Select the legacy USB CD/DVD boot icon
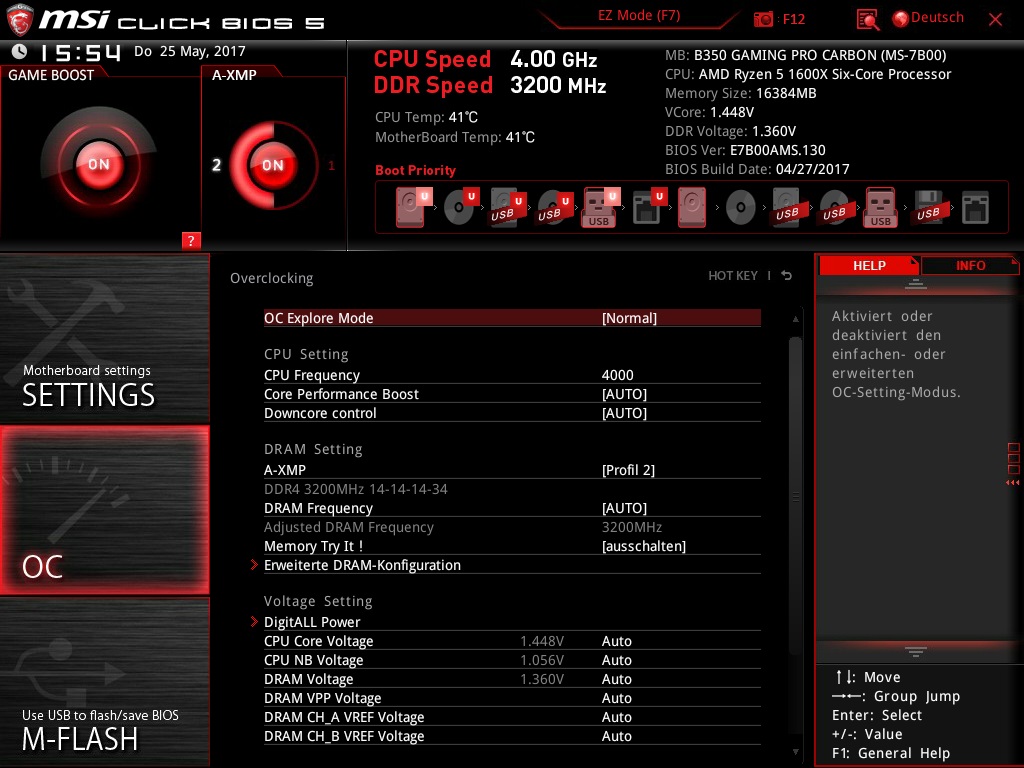This screenshot has width=1024, height=768. coord(835,208)
